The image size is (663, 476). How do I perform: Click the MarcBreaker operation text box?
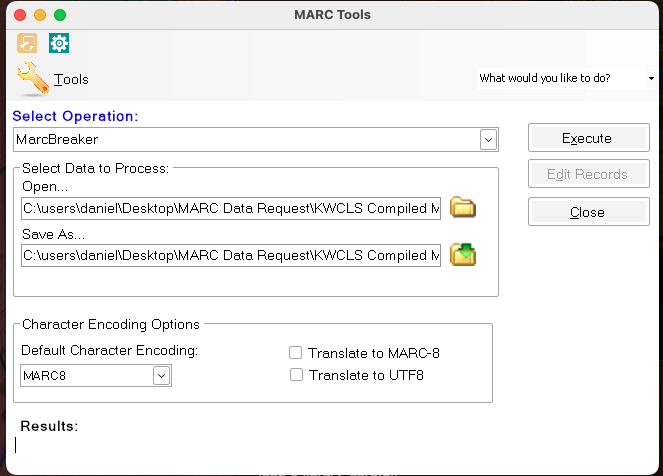click(247, 140)
